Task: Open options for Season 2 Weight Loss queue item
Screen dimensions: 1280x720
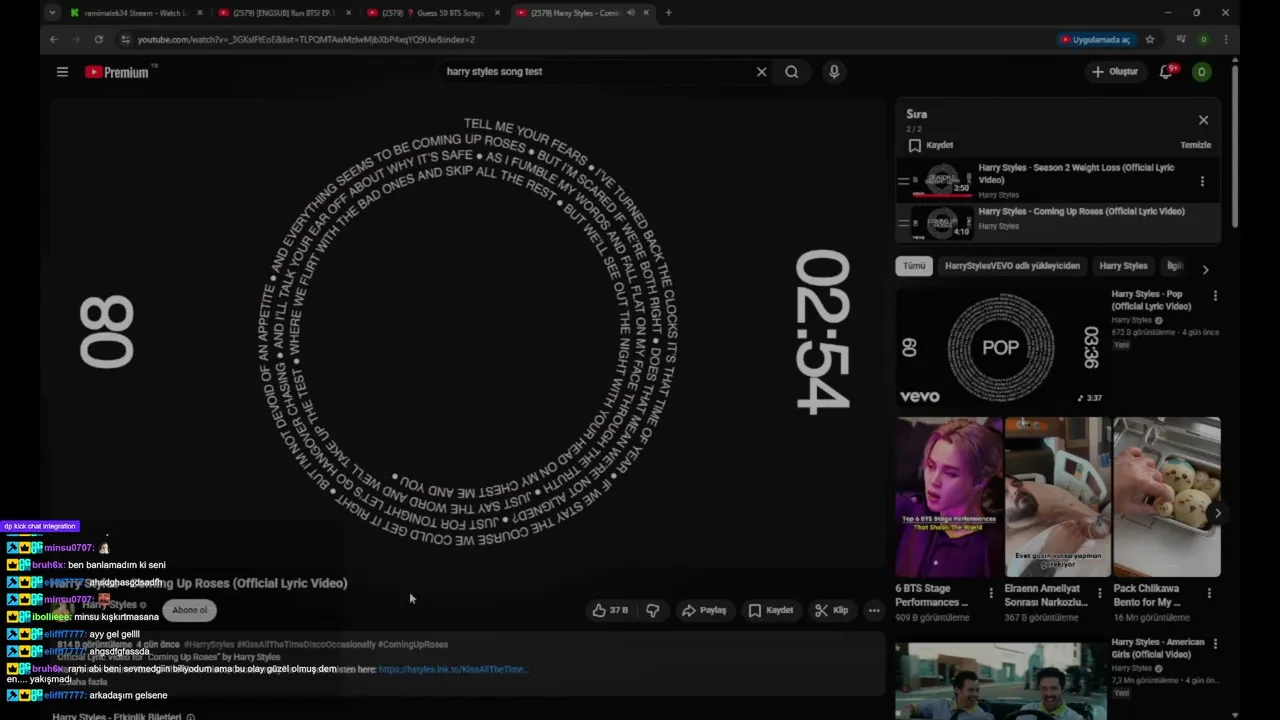Action: [x=1202, y=182]
